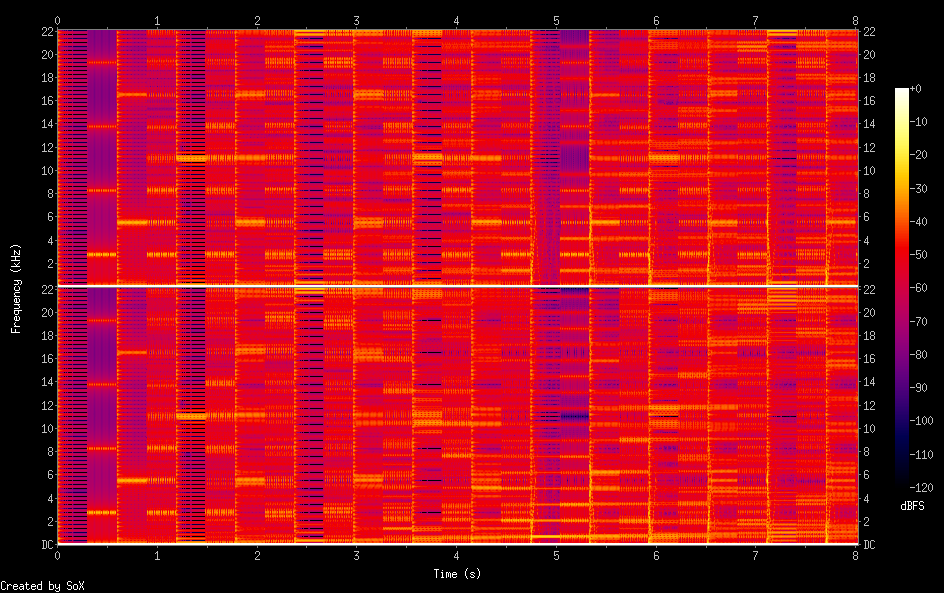This screenshot has height=593, width=944.
Task: Select the -20 value on the dBFS legend
Action: pyautogui.click(x=918, y=155)
